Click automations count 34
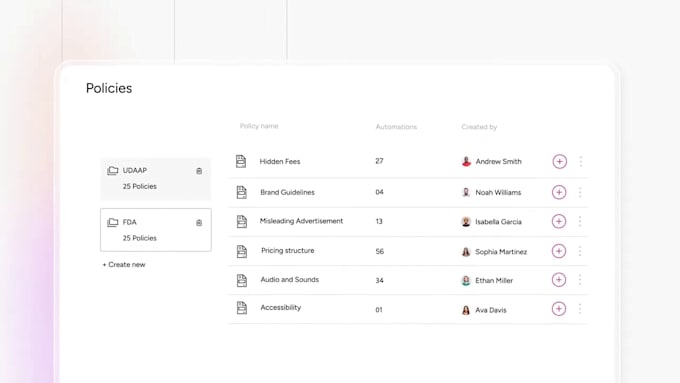 point(379,281)
